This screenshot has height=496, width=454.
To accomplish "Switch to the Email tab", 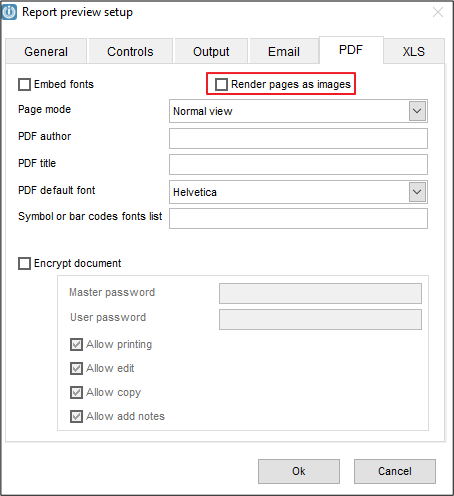I will point(284,51).
